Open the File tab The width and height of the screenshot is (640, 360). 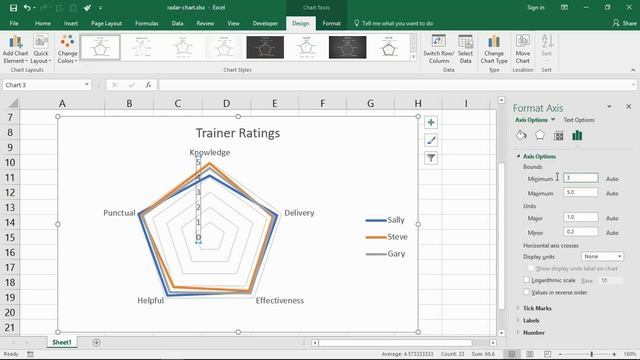pos(14,23)
